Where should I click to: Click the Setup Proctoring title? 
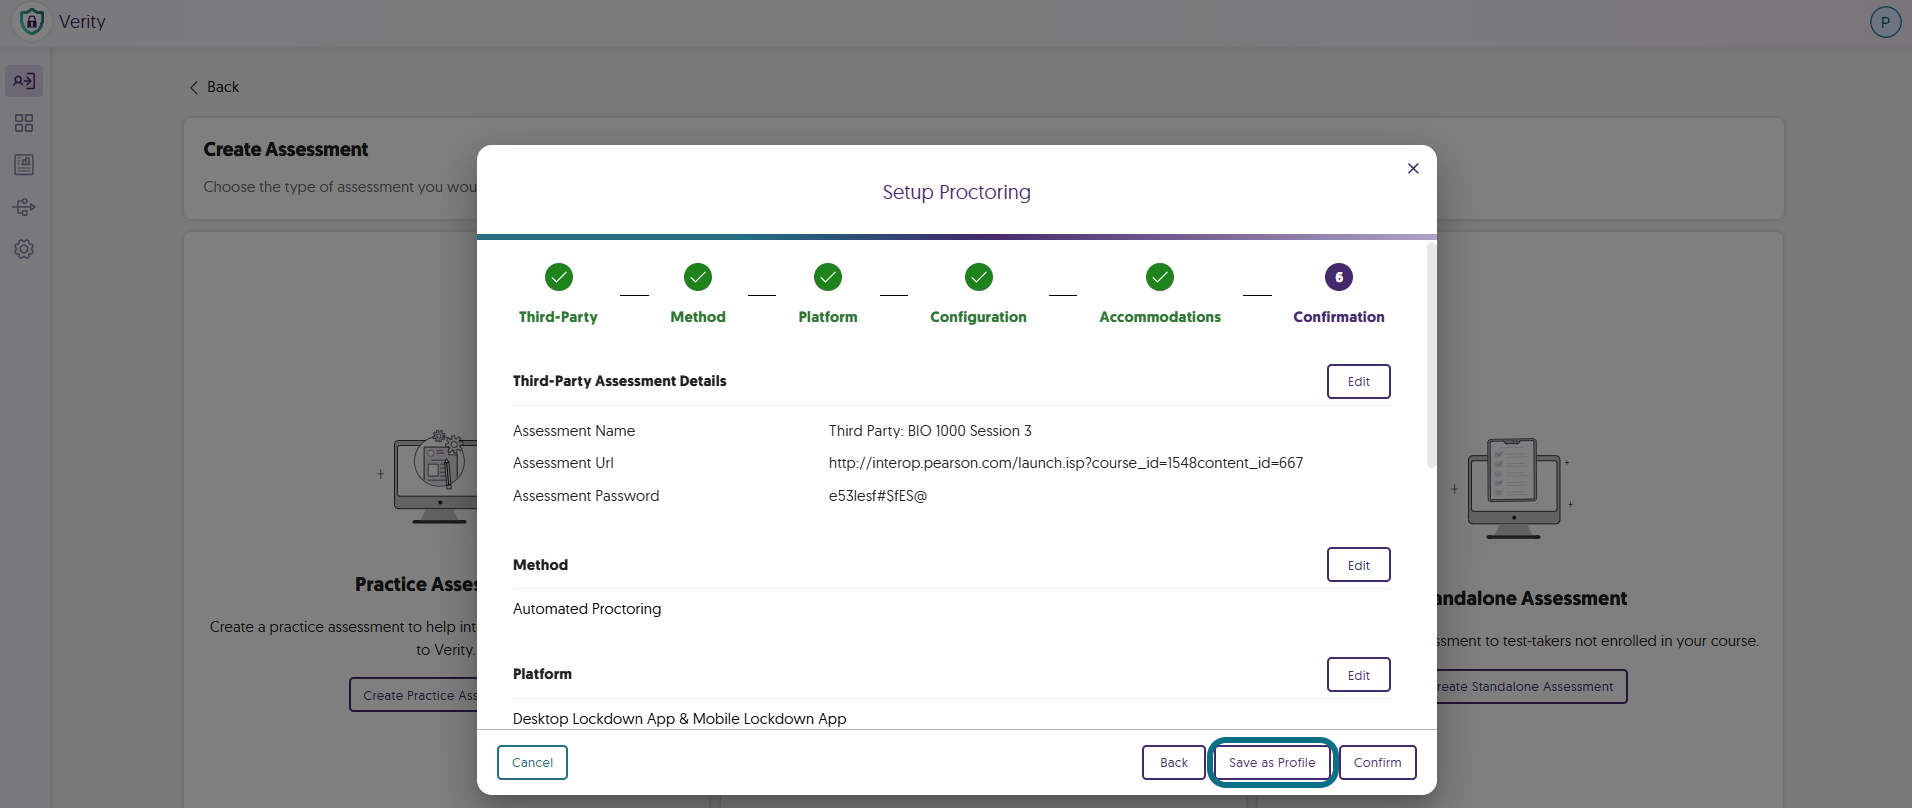point(956,192)
